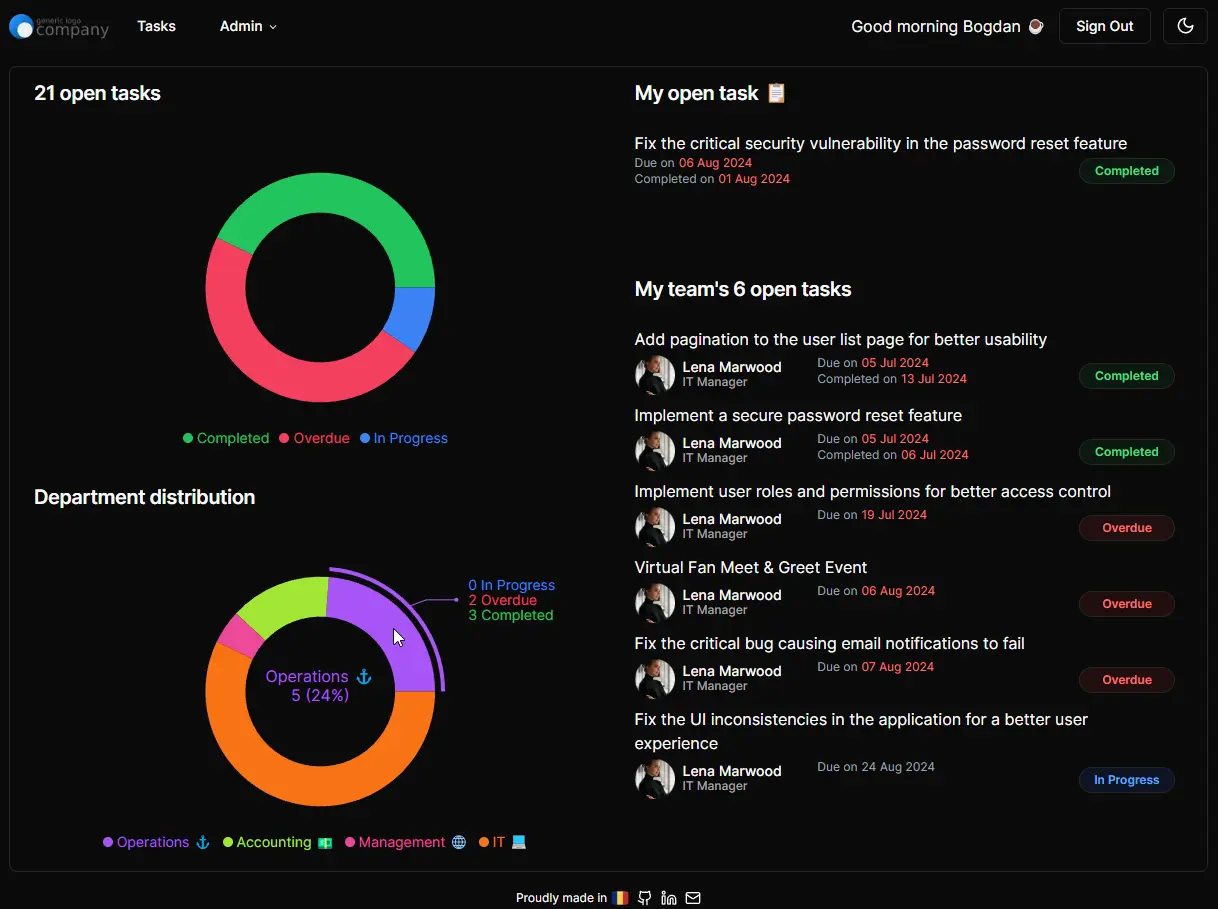1218x909 pixels.
Task: Toggle the In Progress legend item
Action: (x=404, y=438)
